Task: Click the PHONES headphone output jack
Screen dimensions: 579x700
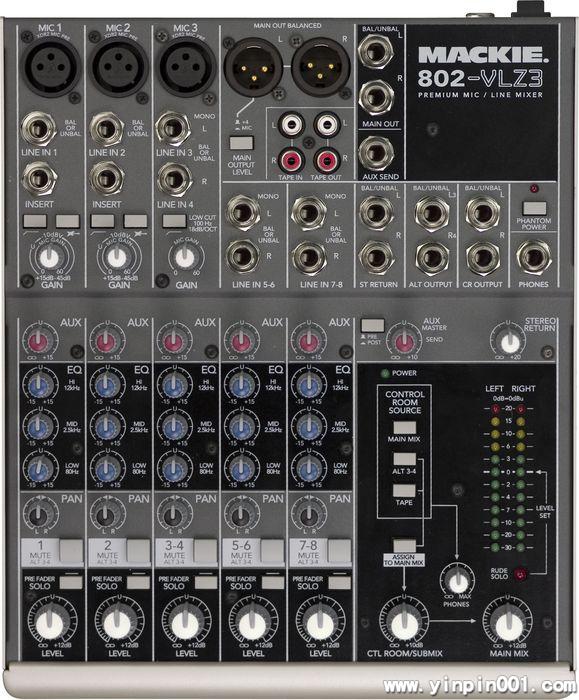Action: pyautogui.click(x=533, y=257)
